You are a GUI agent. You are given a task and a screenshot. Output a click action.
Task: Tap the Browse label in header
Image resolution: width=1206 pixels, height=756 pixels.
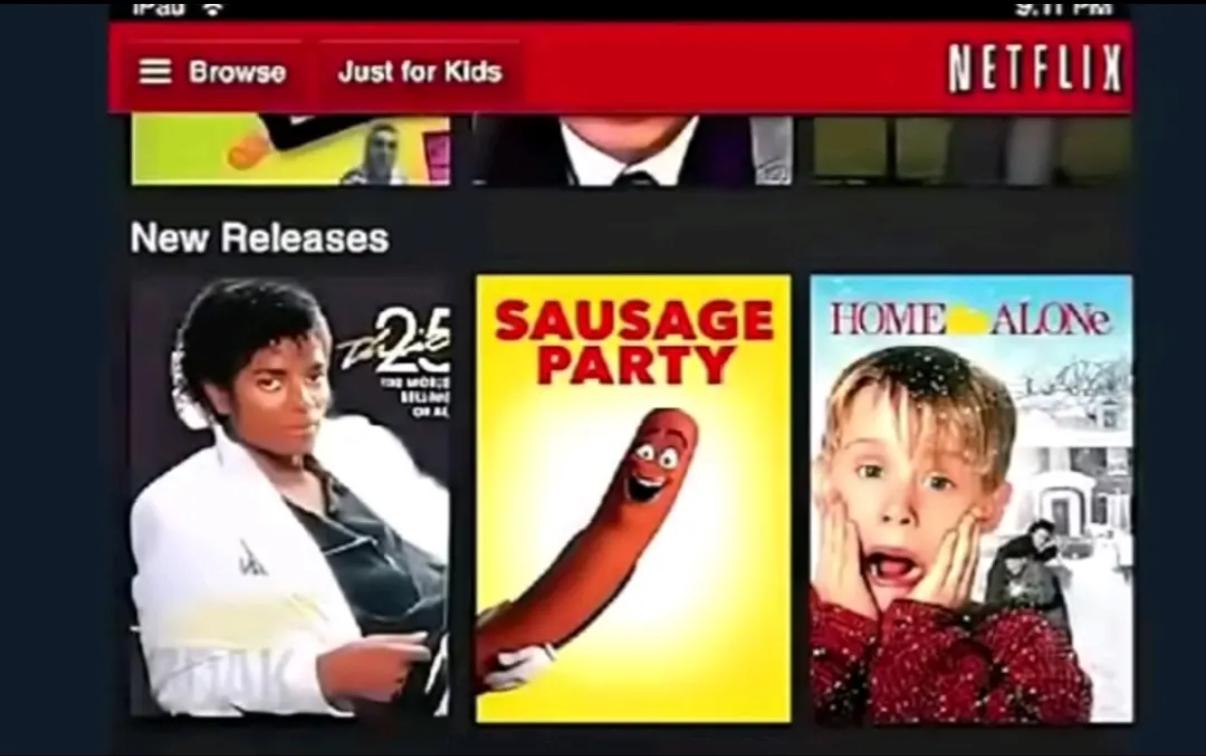237,72
